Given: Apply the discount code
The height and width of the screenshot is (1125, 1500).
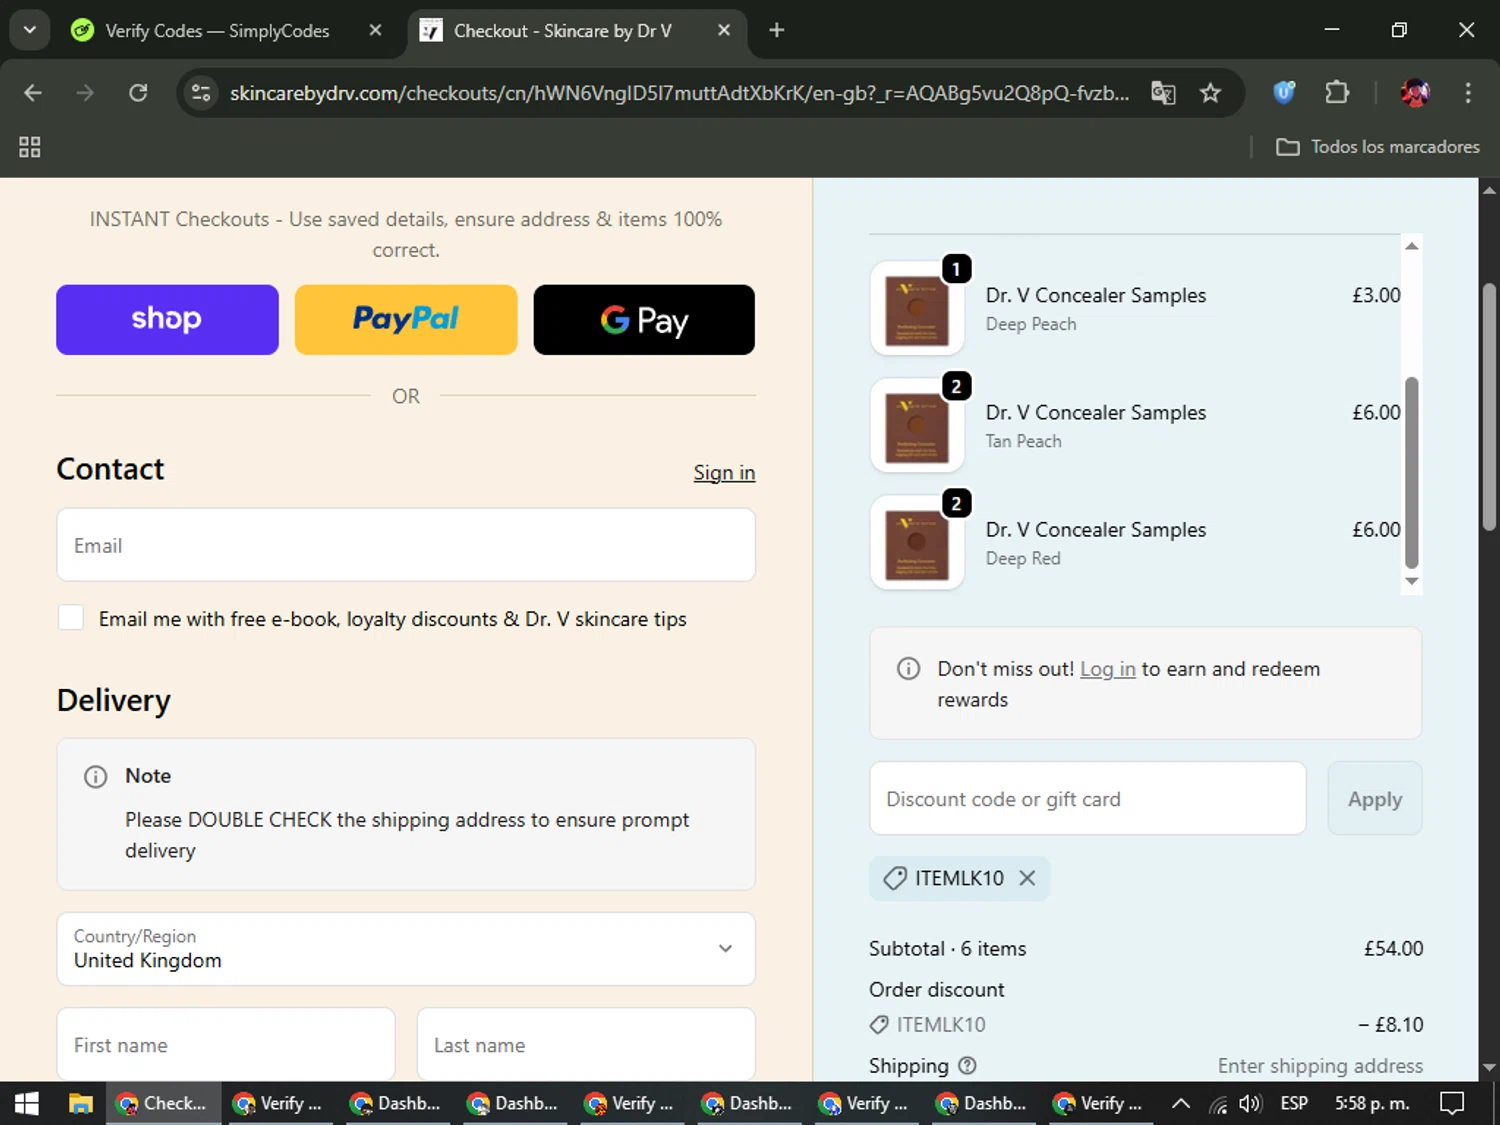Looking at the screenshot, I should pyautogui.click(x=1375, y=798).
